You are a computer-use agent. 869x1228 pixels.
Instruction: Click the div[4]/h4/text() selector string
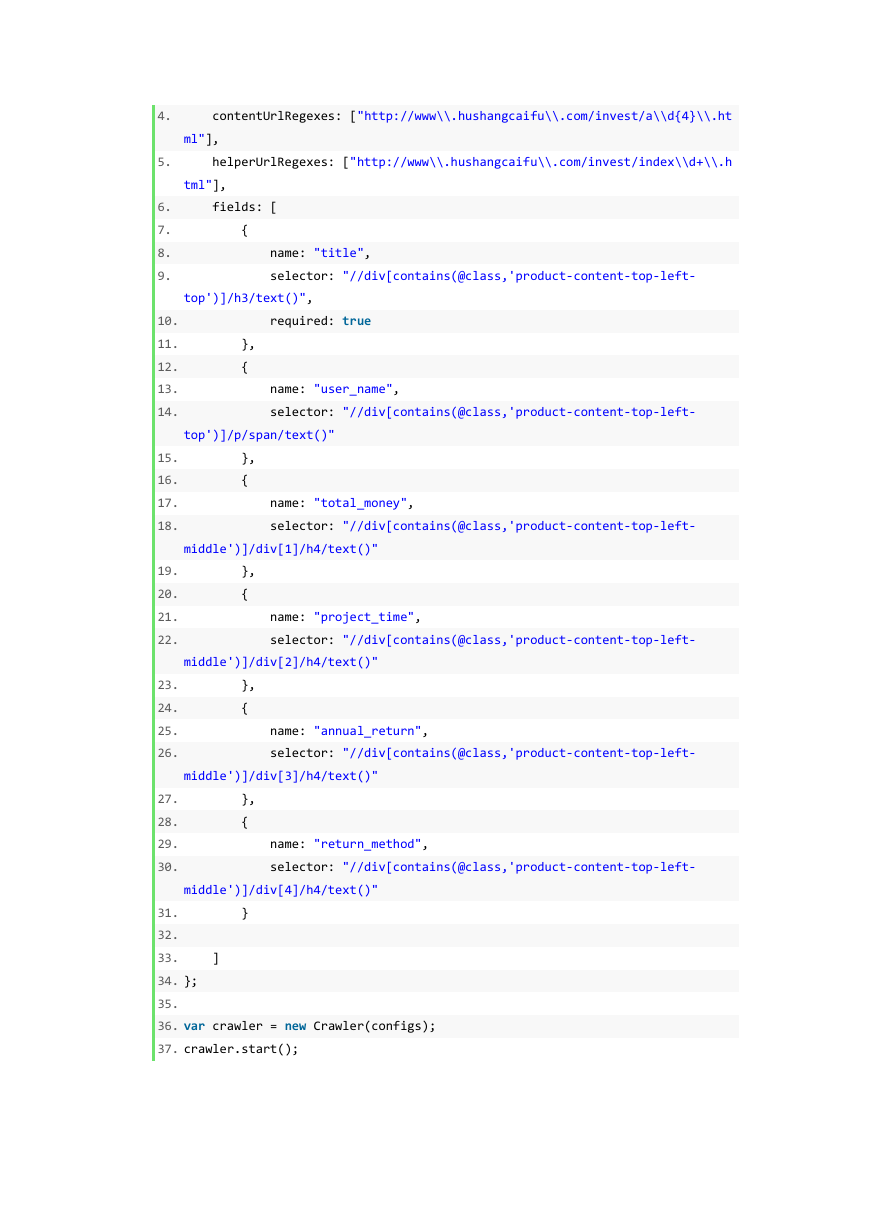pos(440,878)
